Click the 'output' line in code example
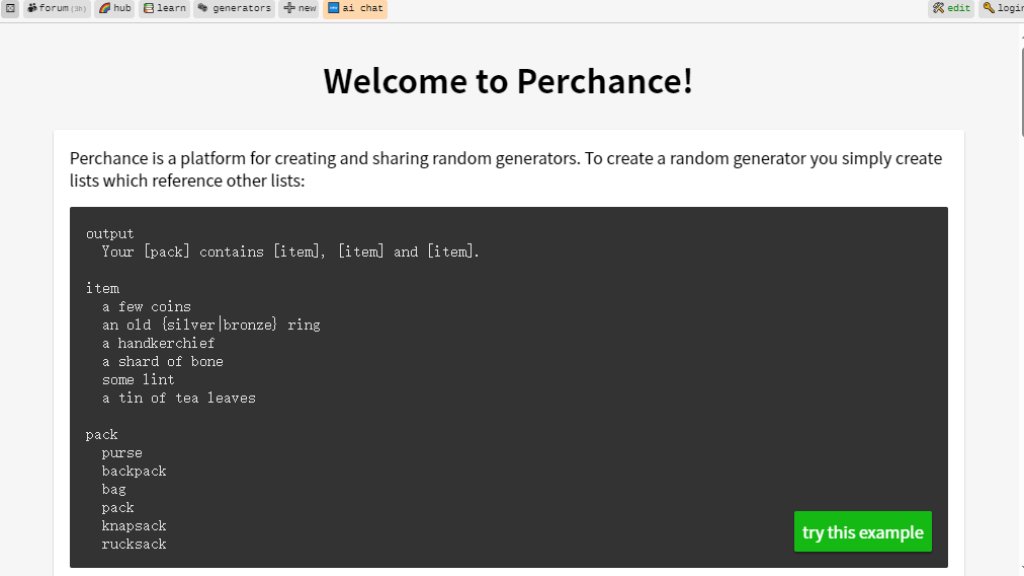The width and height of the screenshot is (1024, 576). point(110,234)
